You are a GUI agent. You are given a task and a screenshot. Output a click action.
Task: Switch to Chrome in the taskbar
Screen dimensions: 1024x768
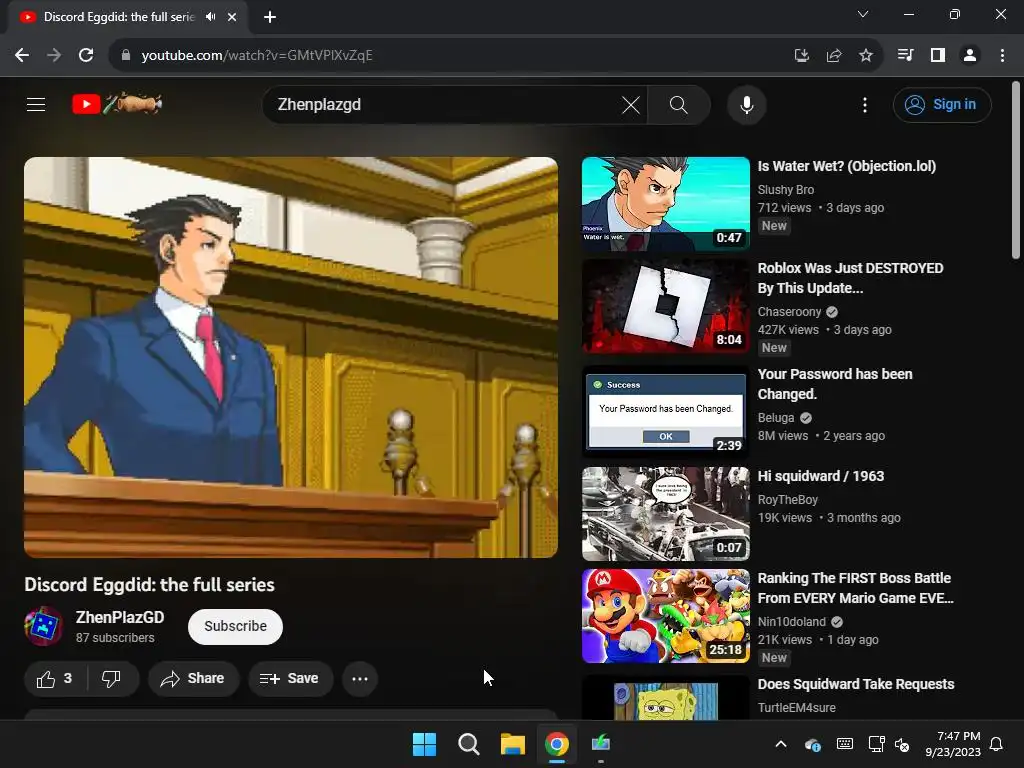click(x=556, y=744)
